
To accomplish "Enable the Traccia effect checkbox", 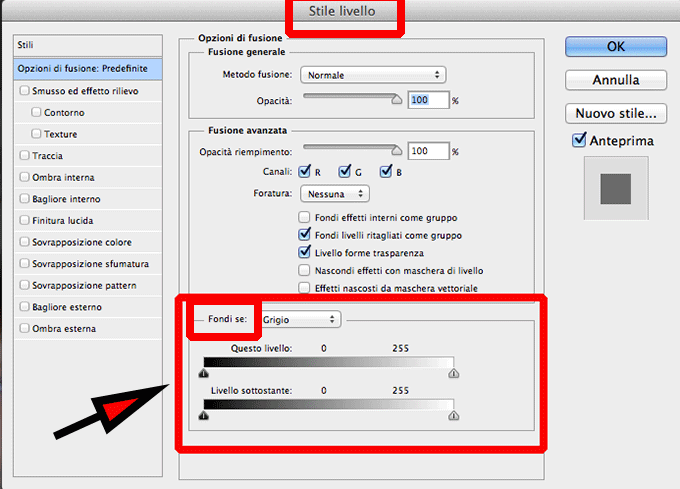I will click(25, 155).
